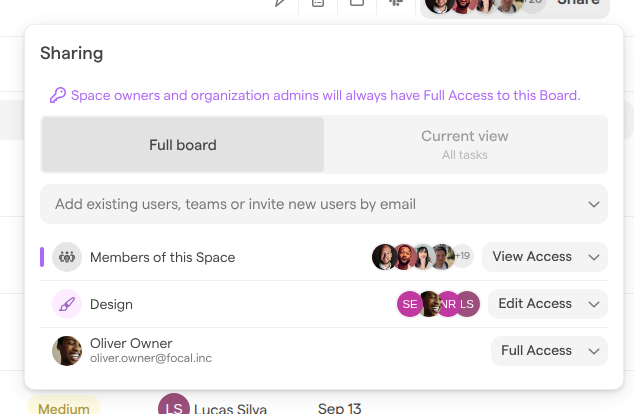Click the Sharing heading
Screen dimensions: 634x414
[x=72, y=53]
